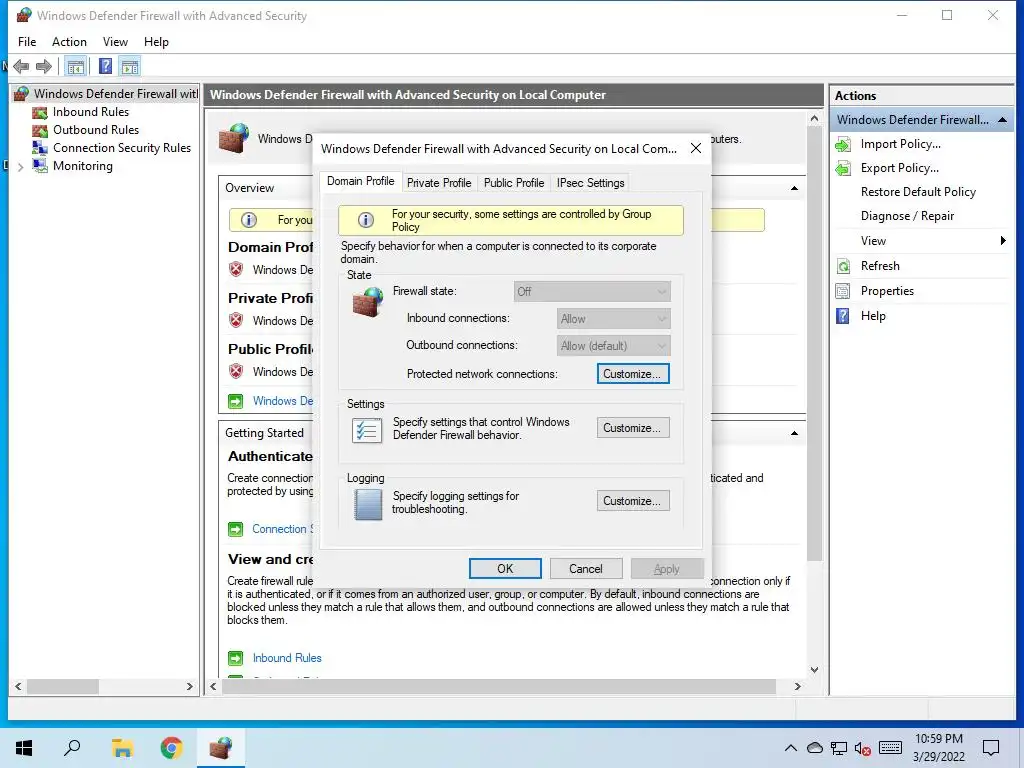Screen dimensions: 1024x768
Task: Click the main pane vertical scrollbar down arrow
Action: 814,669
